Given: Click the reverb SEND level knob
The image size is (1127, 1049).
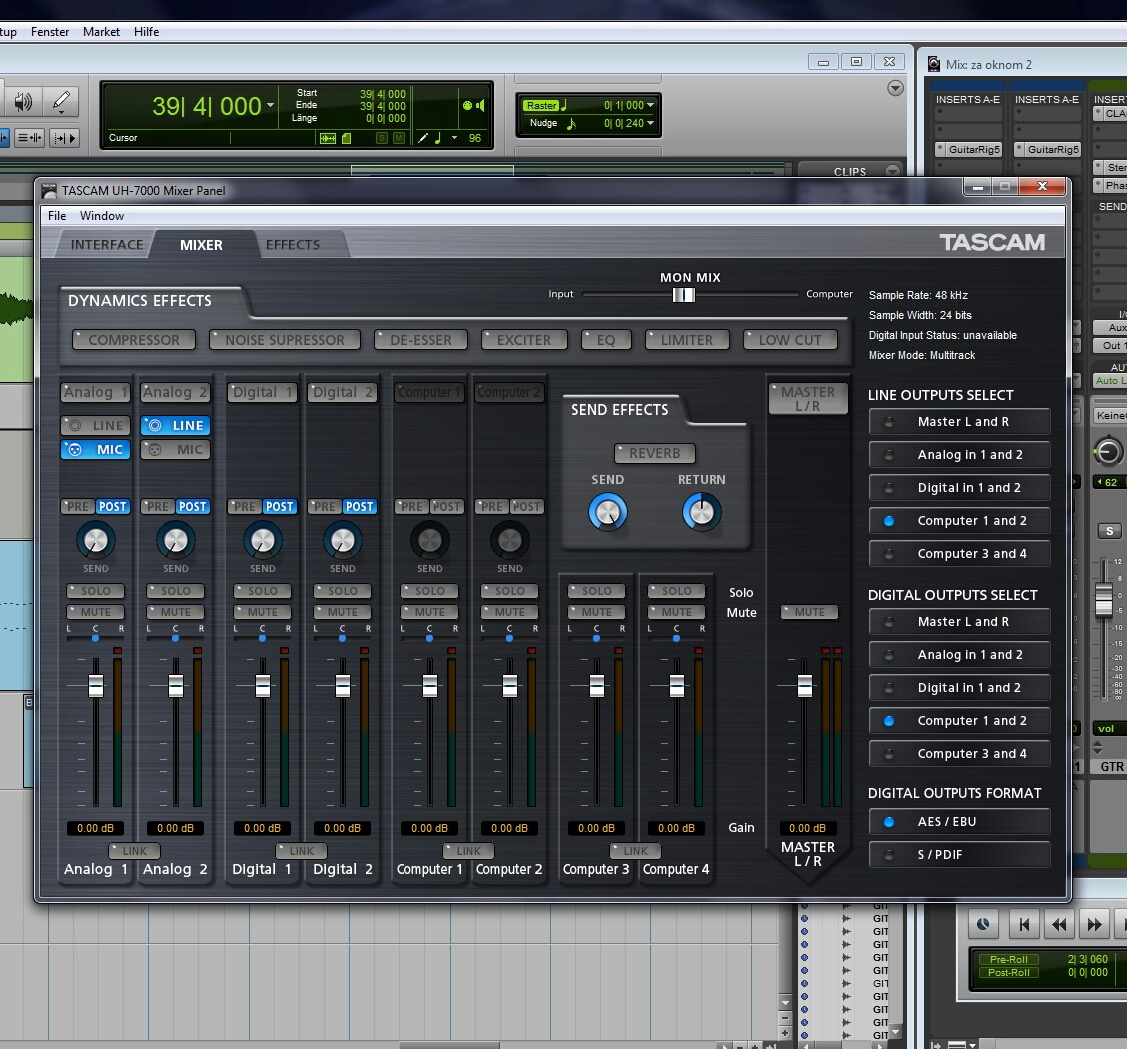Looking at the screenshot, I should [607, 512].
